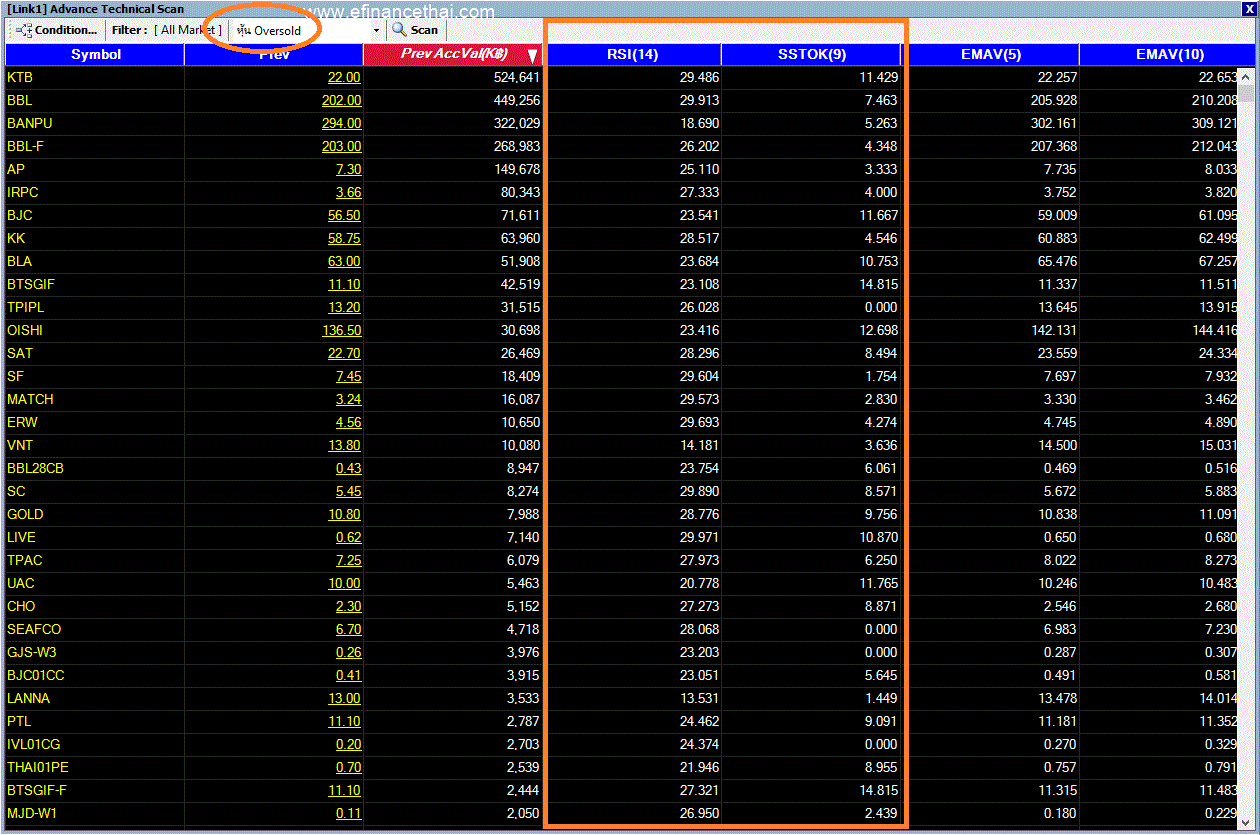1260x835 pixels.
Task: Sort by the Symbol column header
Action: point(95,54)
